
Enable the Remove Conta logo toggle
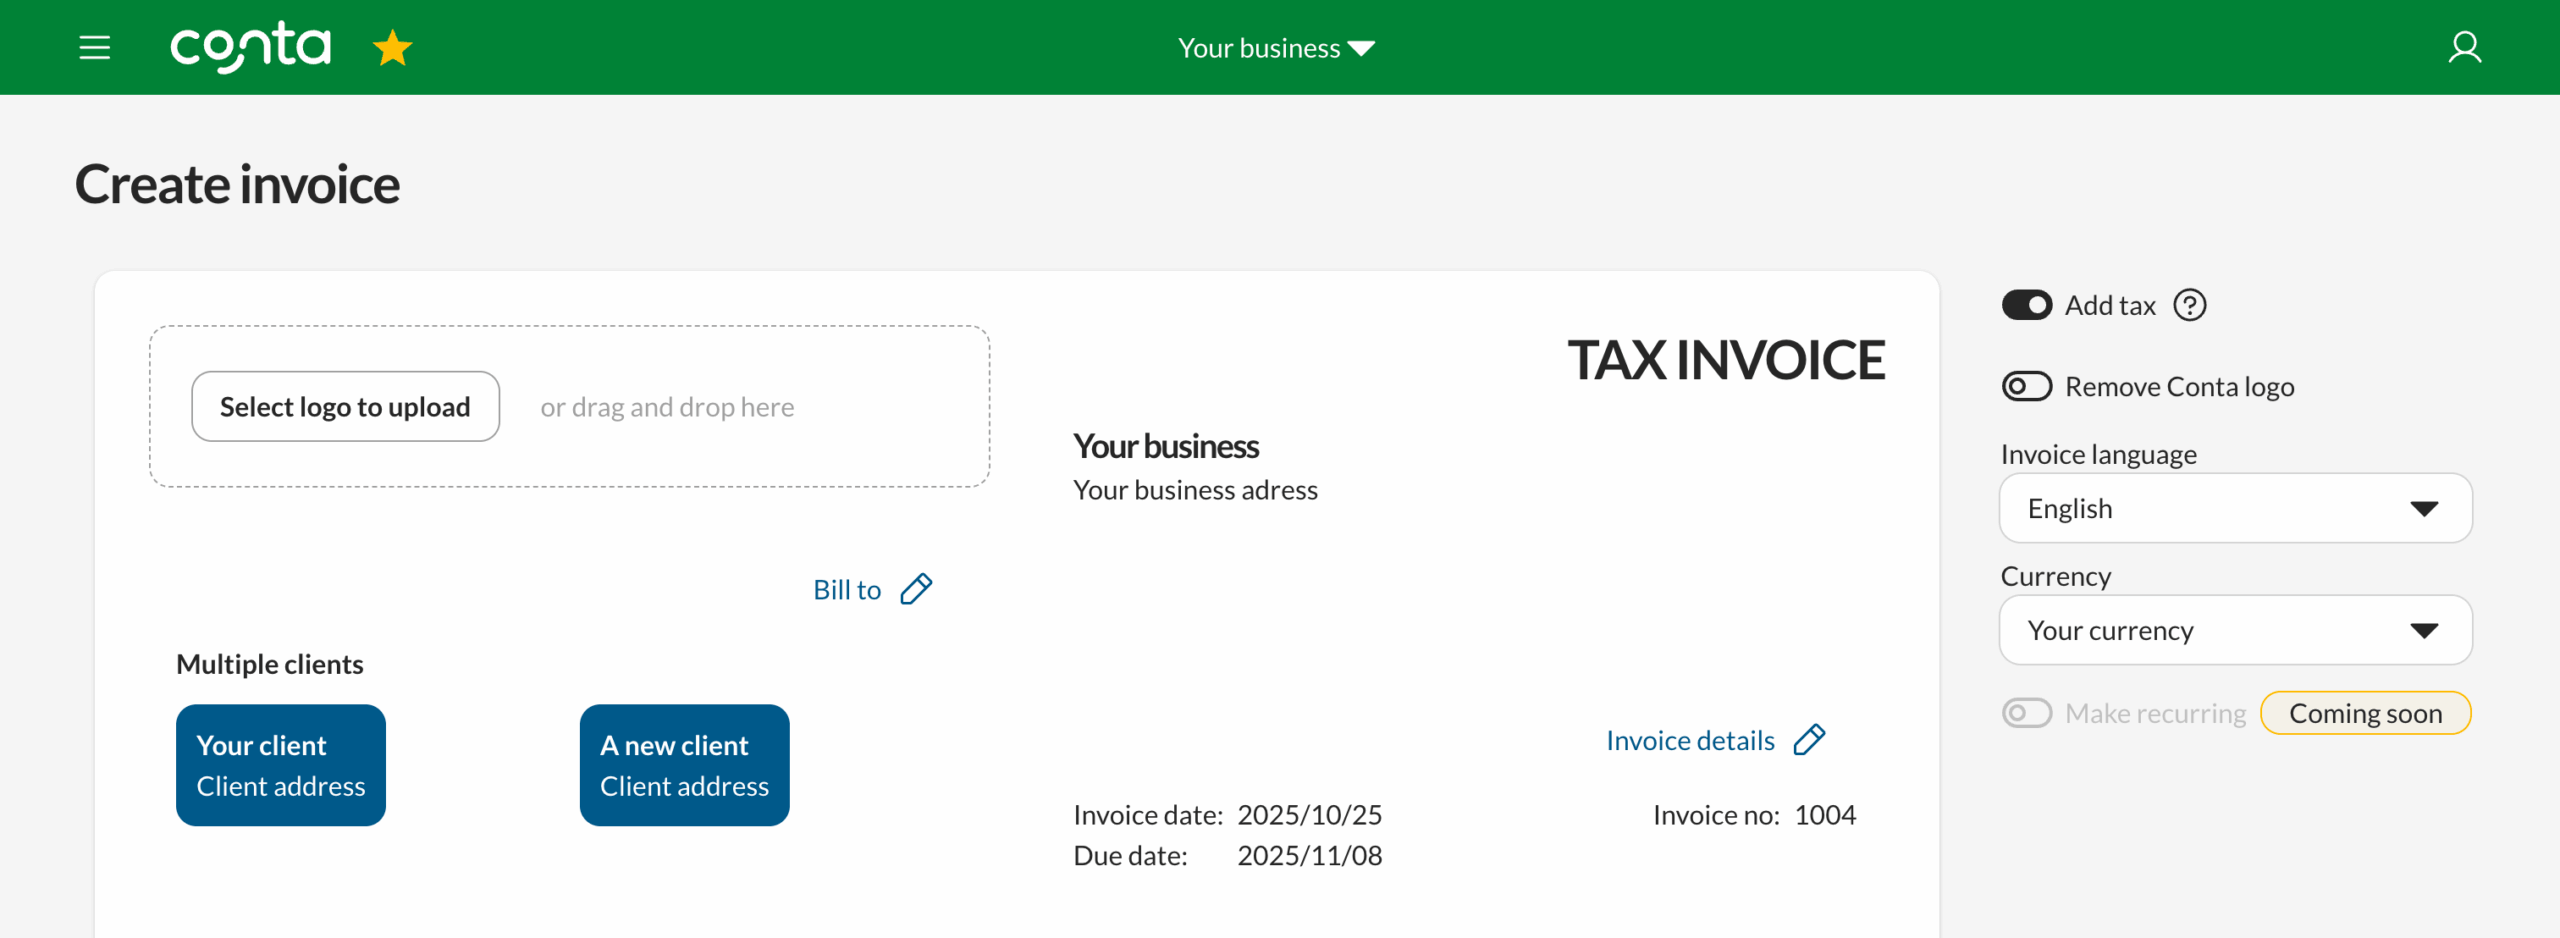tap(2027, 386)
